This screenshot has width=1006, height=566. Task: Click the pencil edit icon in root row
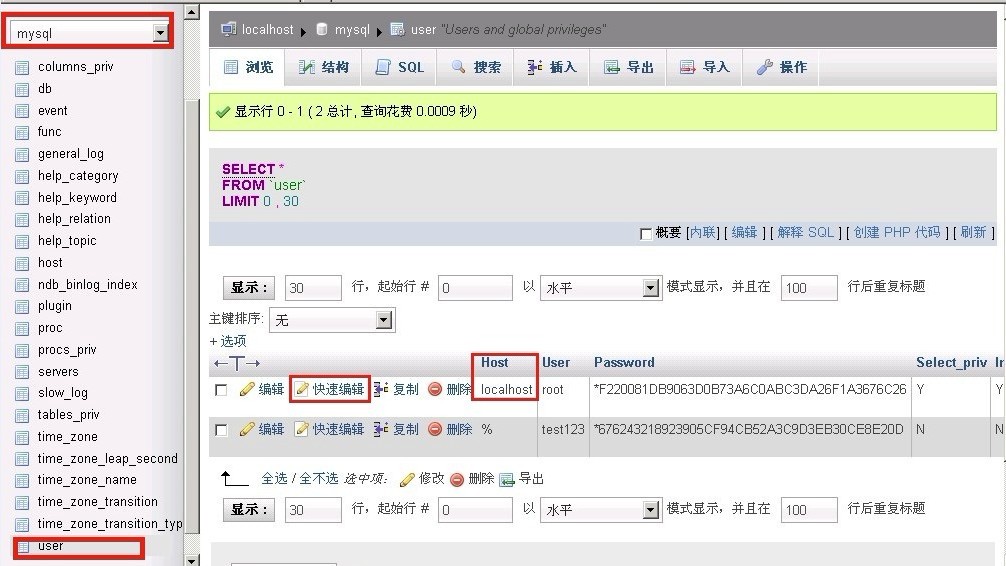click(x=247, y=389)
